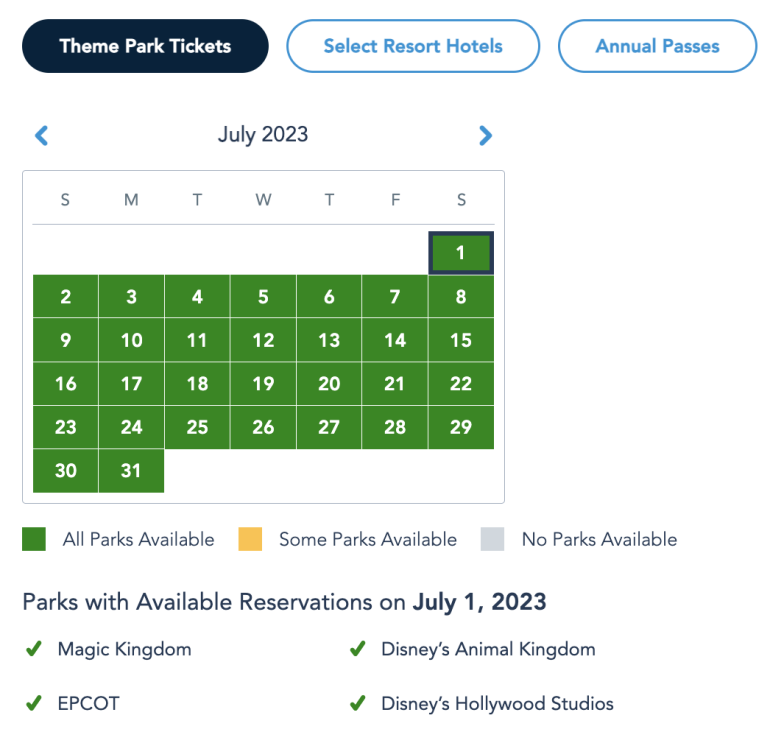This screenshot has height=732, width=770.
Task: Click green checkmark beside EPCOT
Action: pos(33,703)
